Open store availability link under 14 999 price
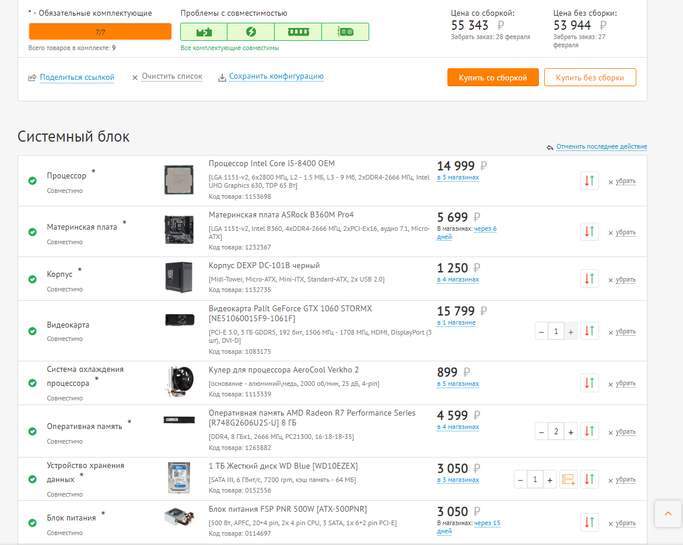Viewport: 683px width, 545px height. (x=458, y=177)
